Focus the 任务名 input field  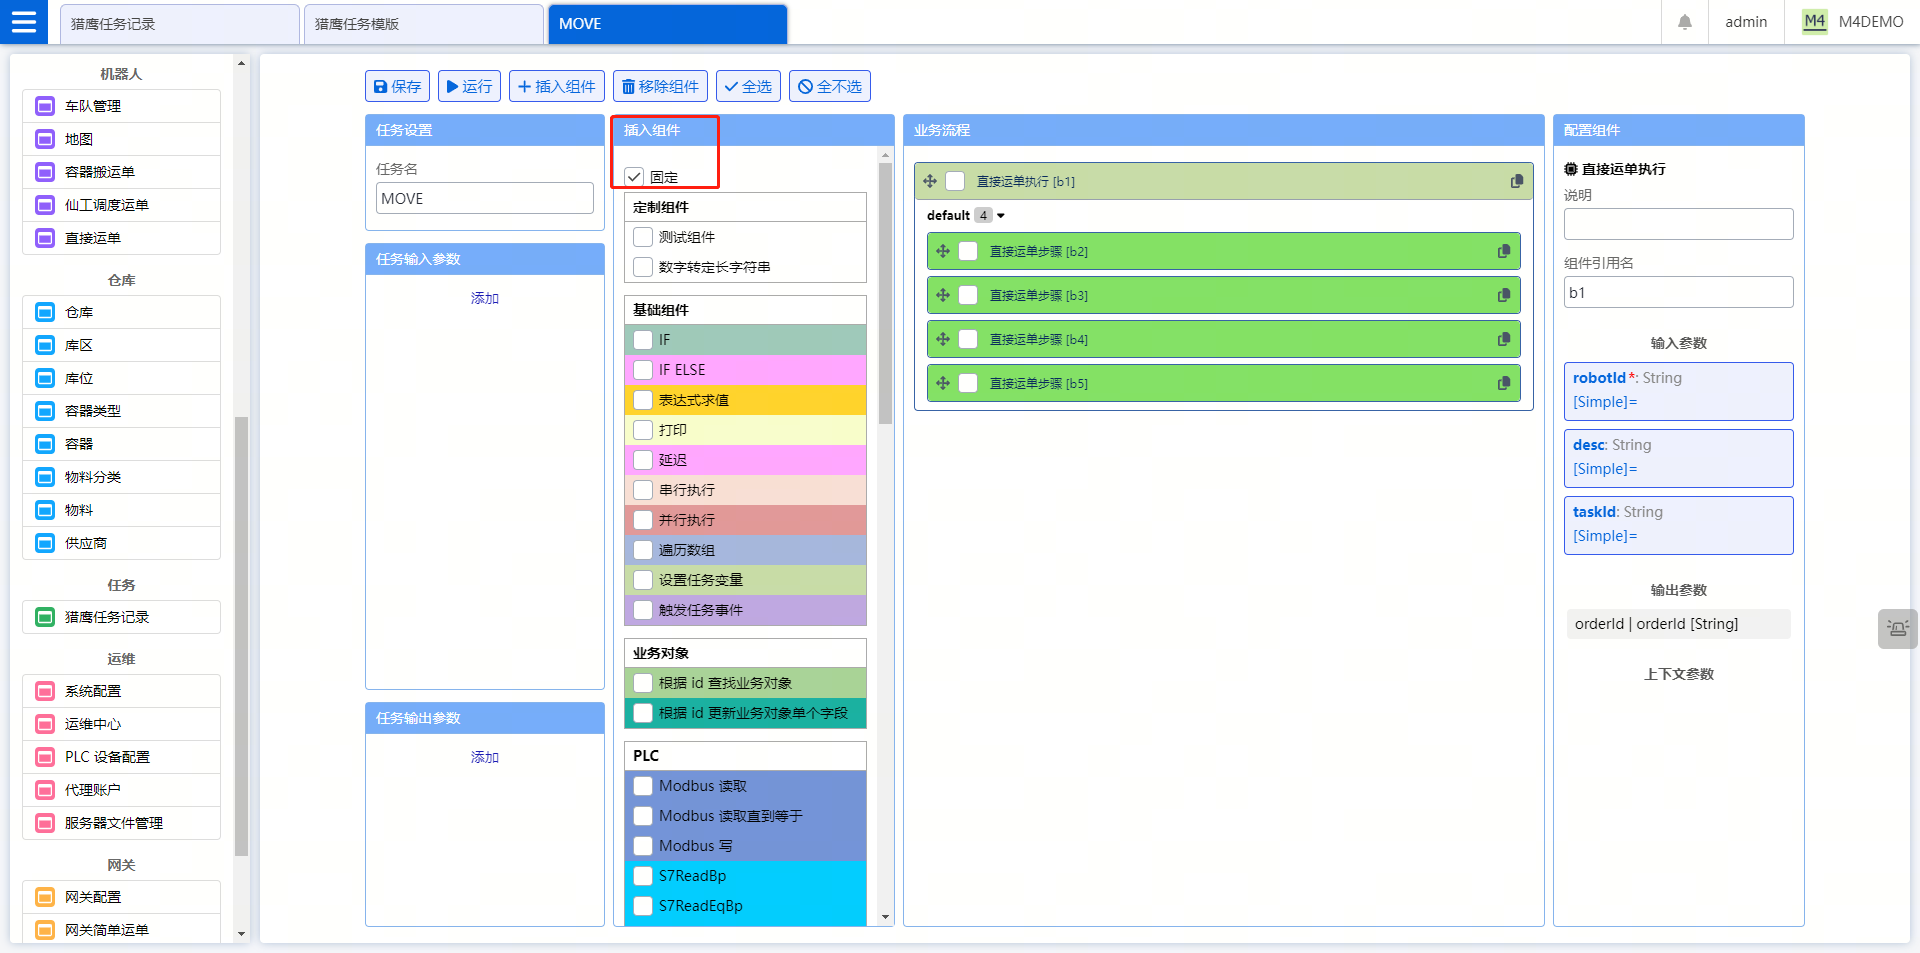pyautogui.click(x=485, y=198)
